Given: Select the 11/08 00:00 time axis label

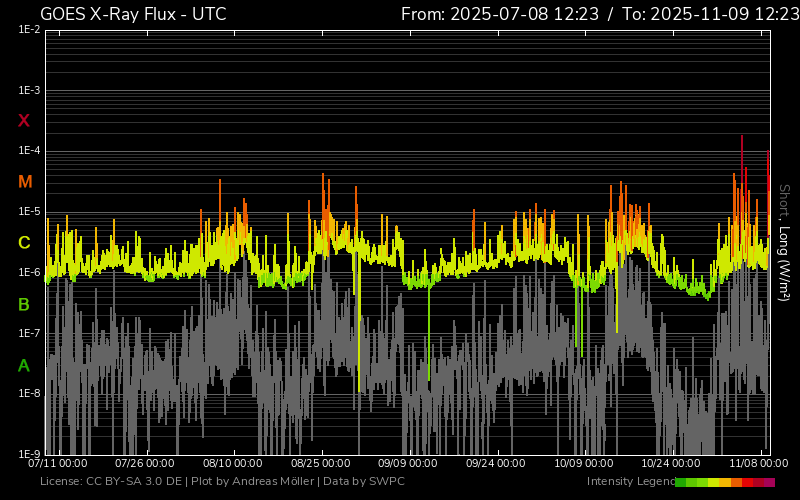Looking at the screenshot, I should click(x=759, y=464).
